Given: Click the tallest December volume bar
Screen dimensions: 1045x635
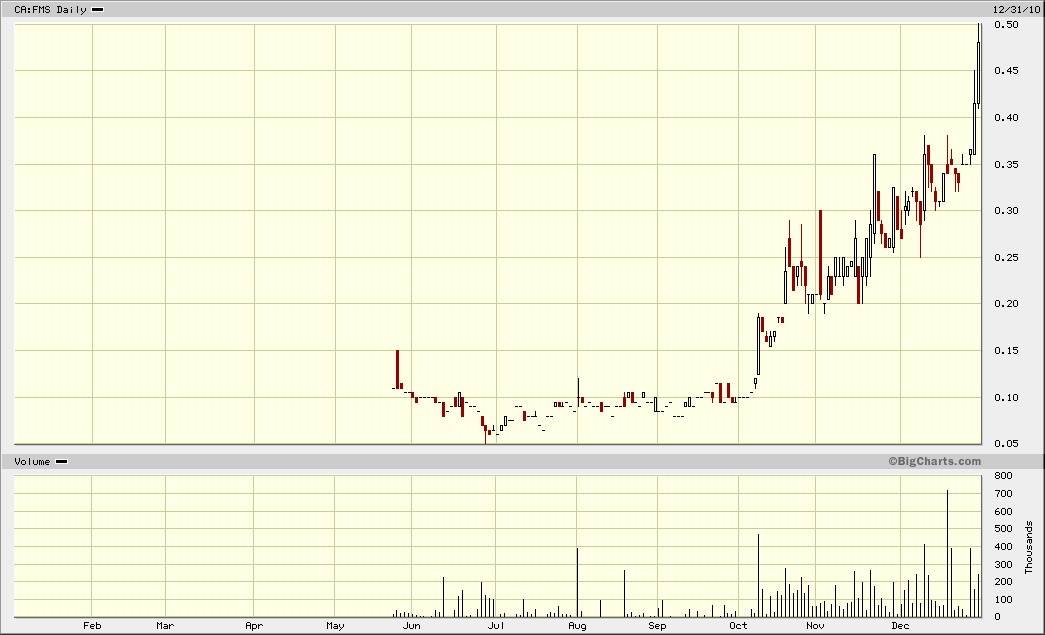Looking at the screenshot, I should [x=947, y=554].
